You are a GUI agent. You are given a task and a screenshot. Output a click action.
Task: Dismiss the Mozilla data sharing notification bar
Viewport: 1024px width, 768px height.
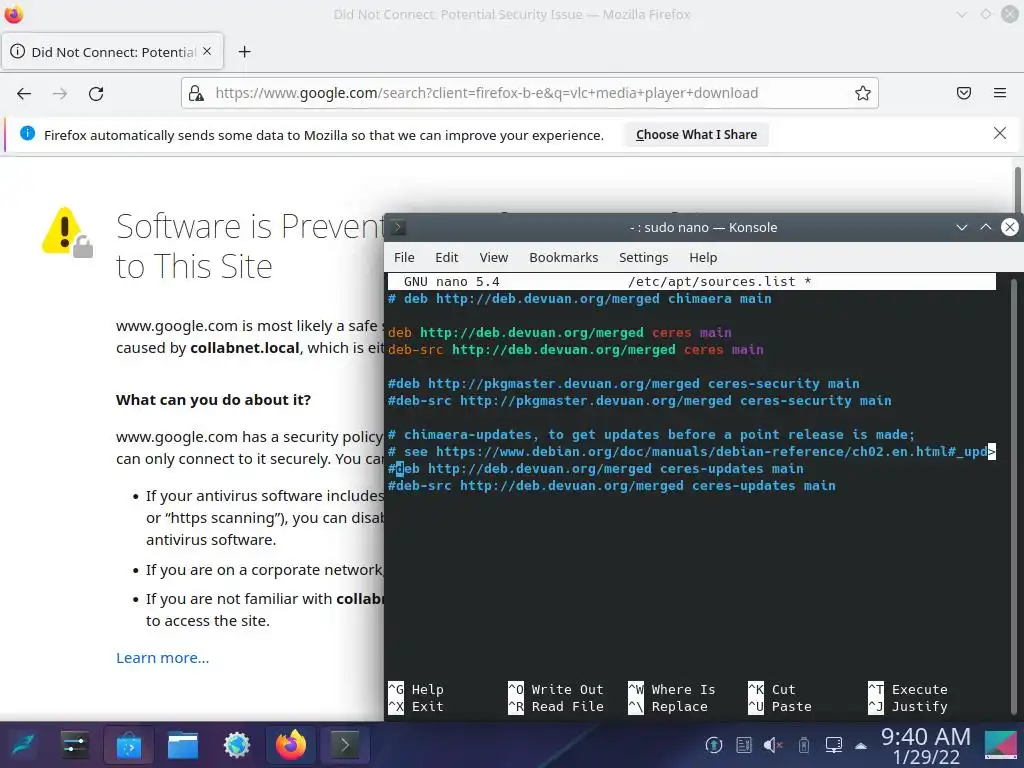coord(1000,133)
